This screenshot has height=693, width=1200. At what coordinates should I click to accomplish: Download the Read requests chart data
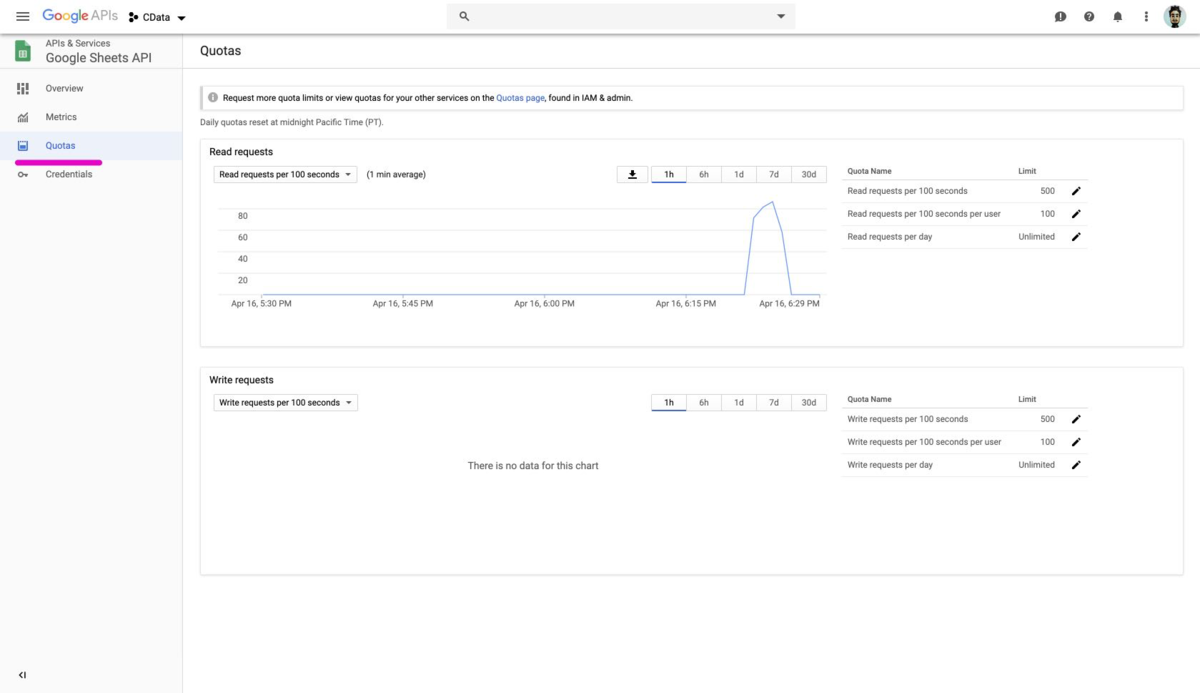tap(632, 174)
